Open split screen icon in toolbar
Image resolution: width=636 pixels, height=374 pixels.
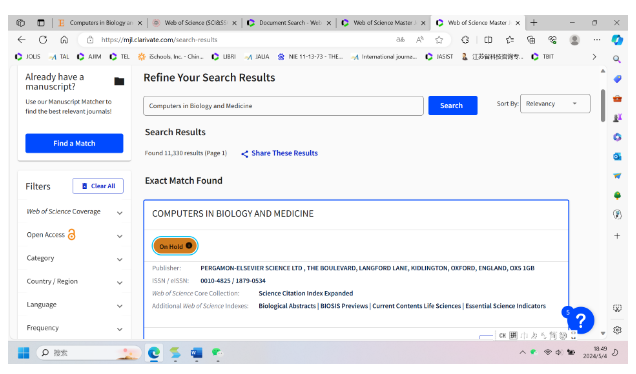tap(488, 40)
